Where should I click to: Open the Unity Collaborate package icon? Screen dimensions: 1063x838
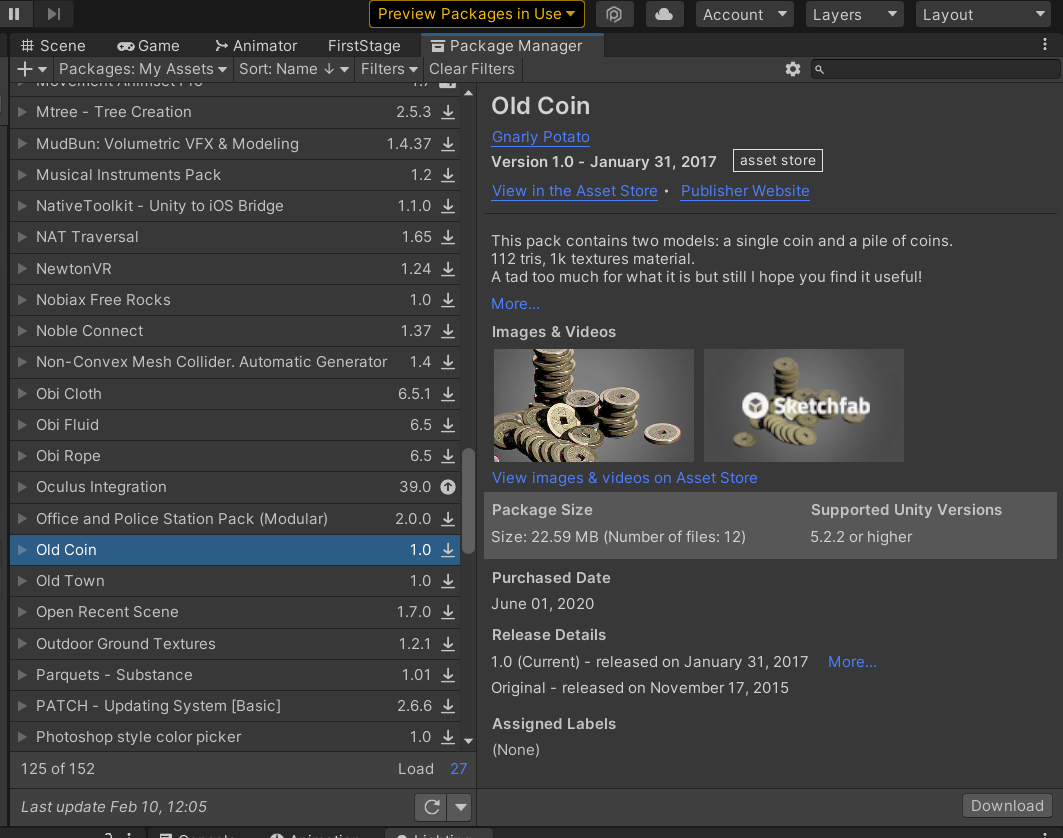tap(615, 14)
